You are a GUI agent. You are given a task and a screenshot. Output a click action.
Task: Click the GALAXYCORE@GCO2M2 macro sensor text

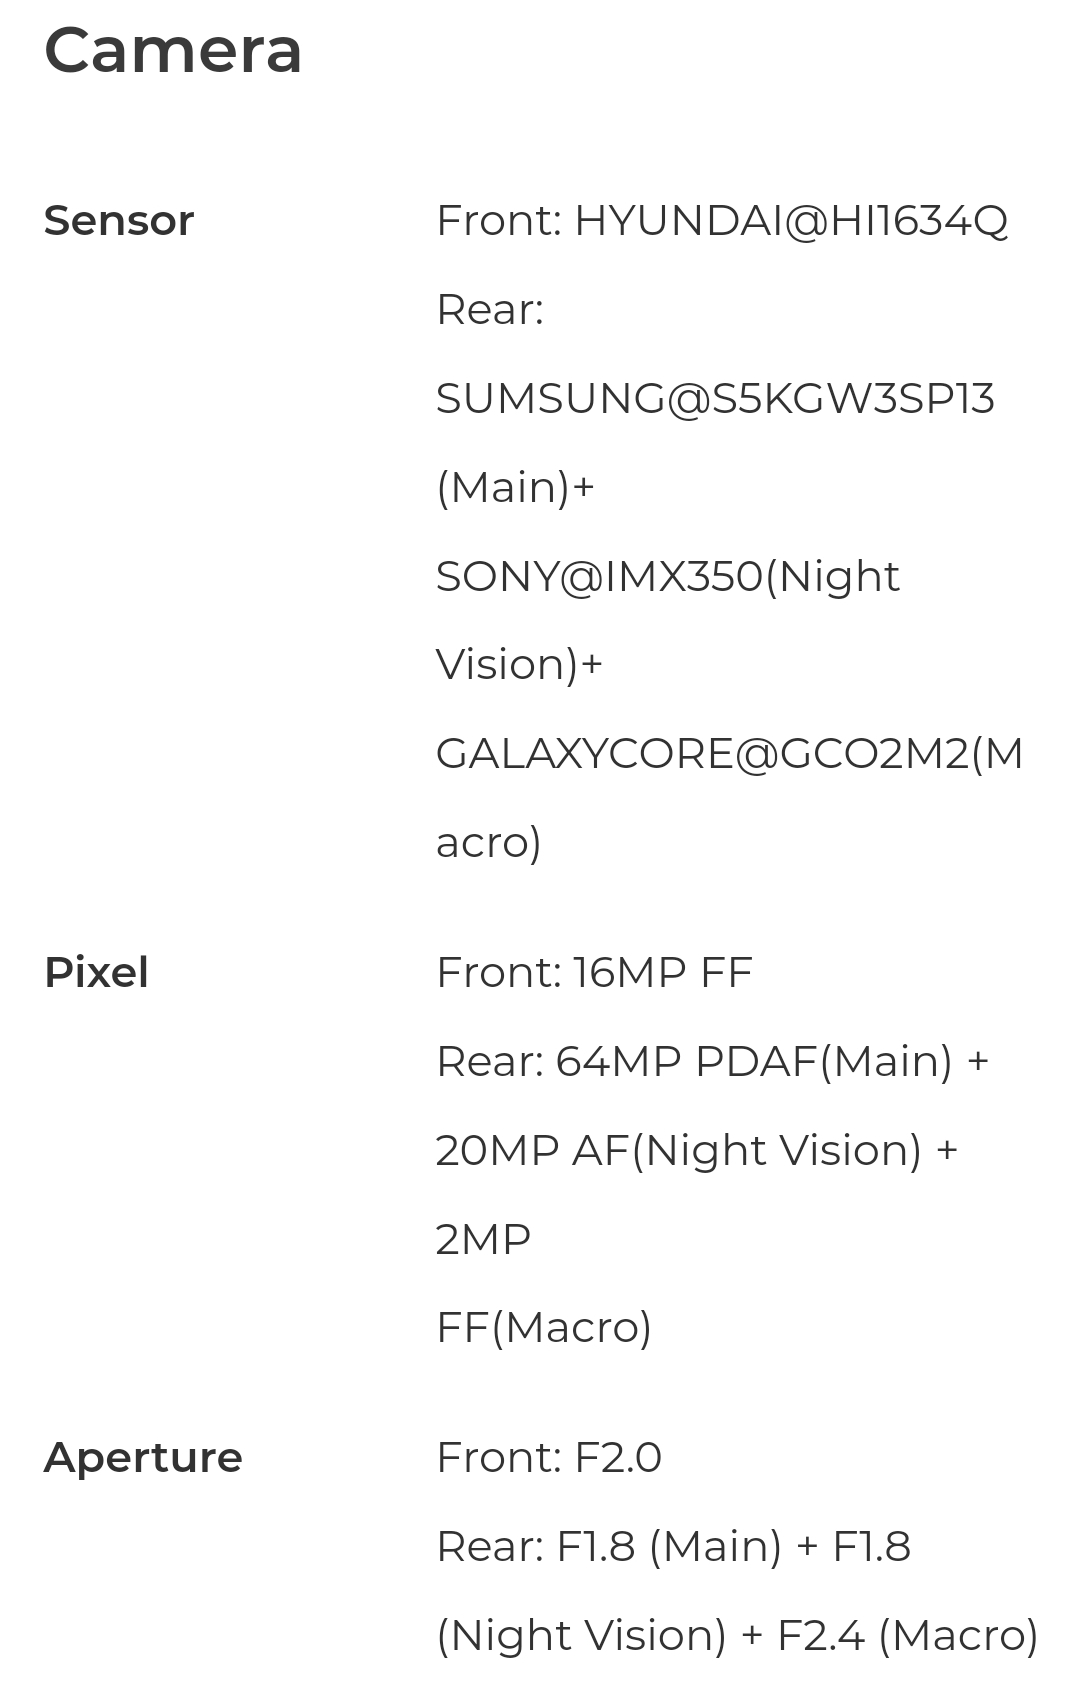tap(730, 753)
